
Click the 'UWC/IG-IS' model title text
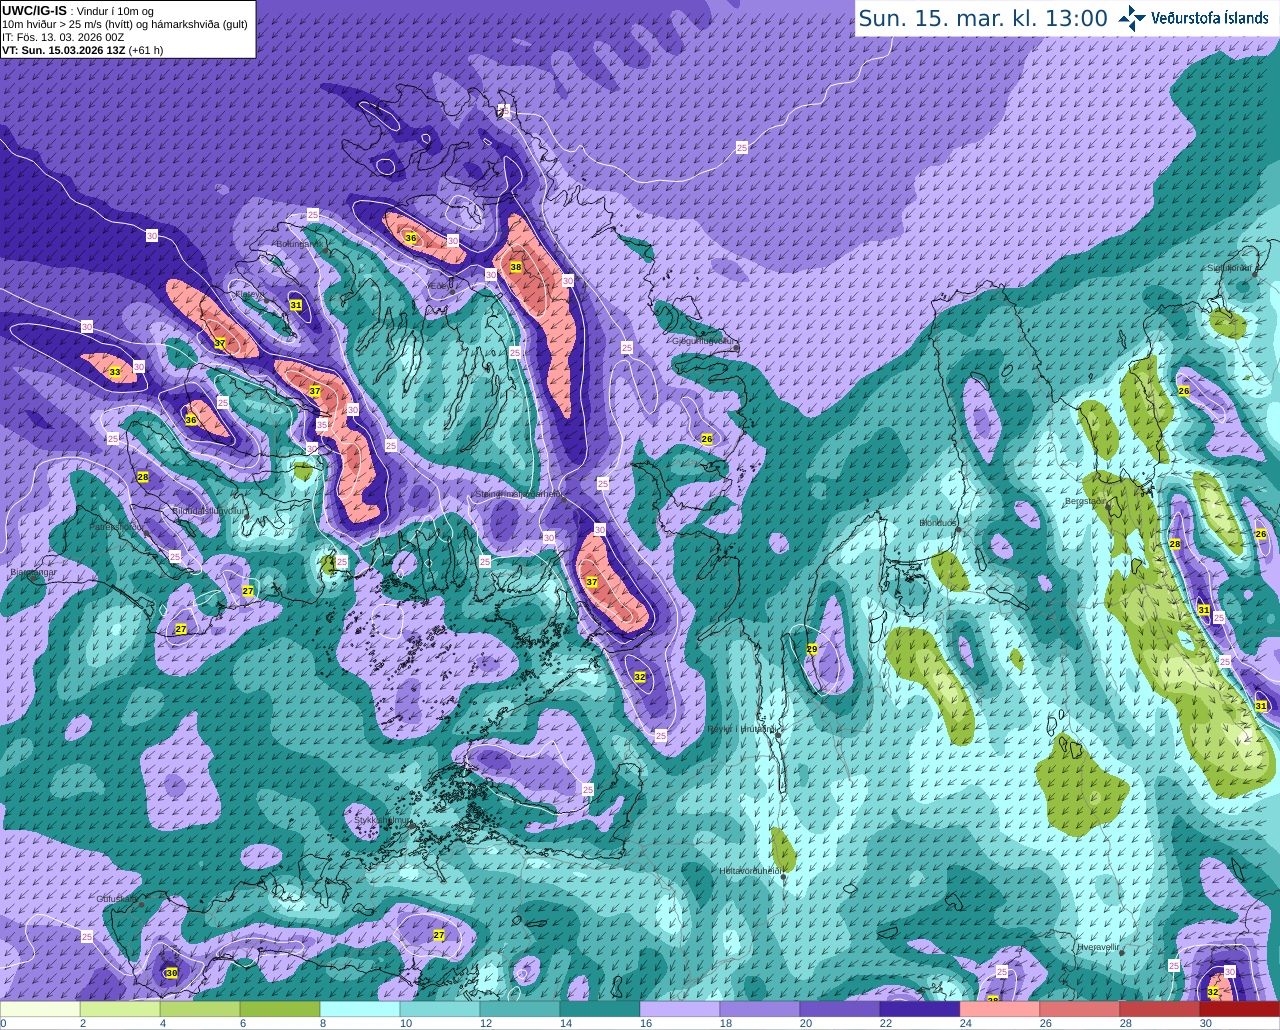[x=34, y=10]
